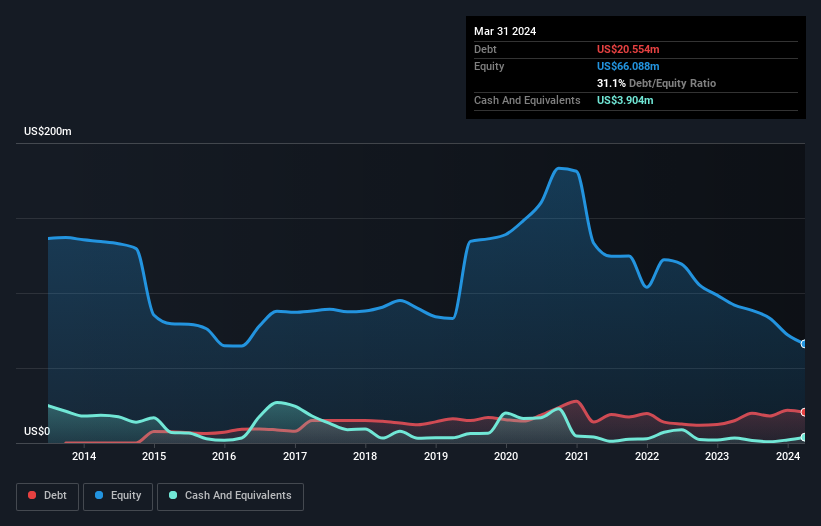Toggle Cash And Equivalents legend series
Screen dimensions: 821x526
[x=230, y=496]
